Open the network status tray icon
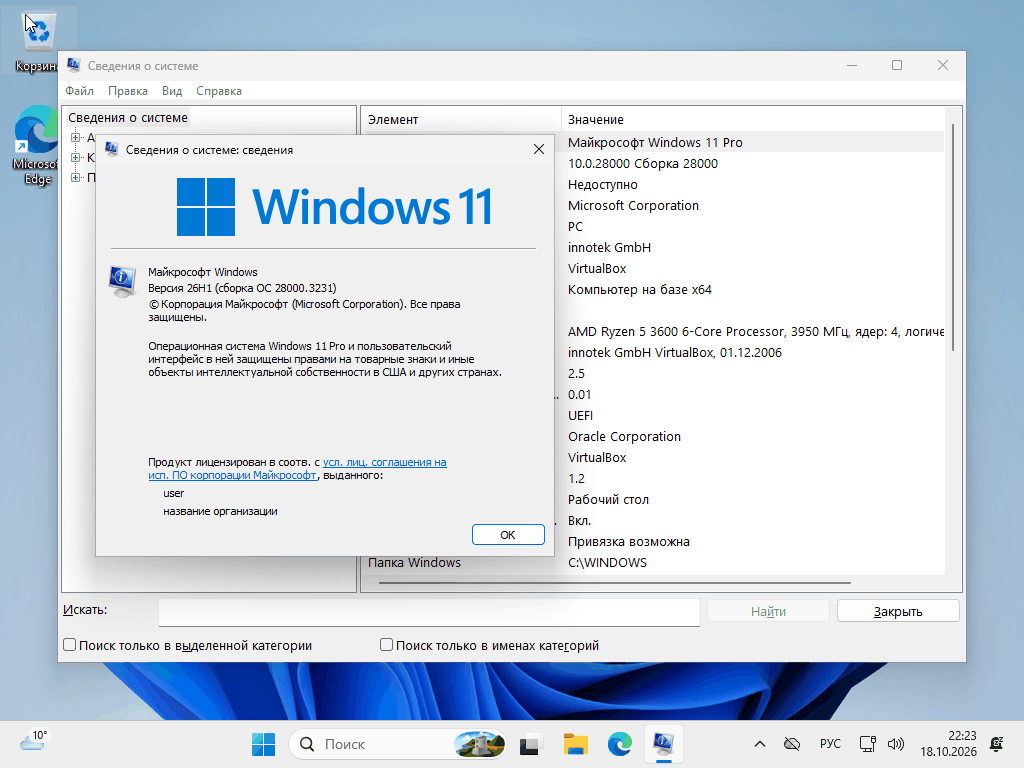The width and height of the screenshot is (1024, 768). 867,744
